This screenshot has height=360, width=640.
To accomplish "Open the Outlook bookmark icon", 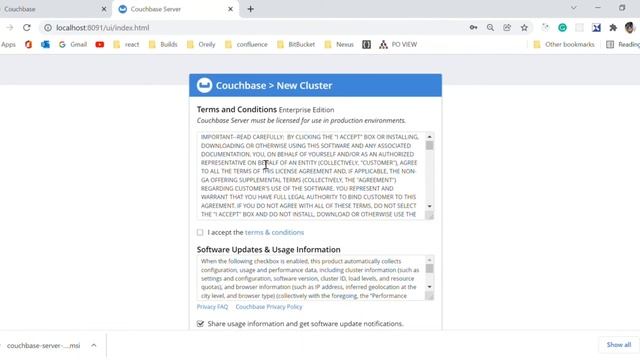I will pyautogui.click(x=45, y=44).
